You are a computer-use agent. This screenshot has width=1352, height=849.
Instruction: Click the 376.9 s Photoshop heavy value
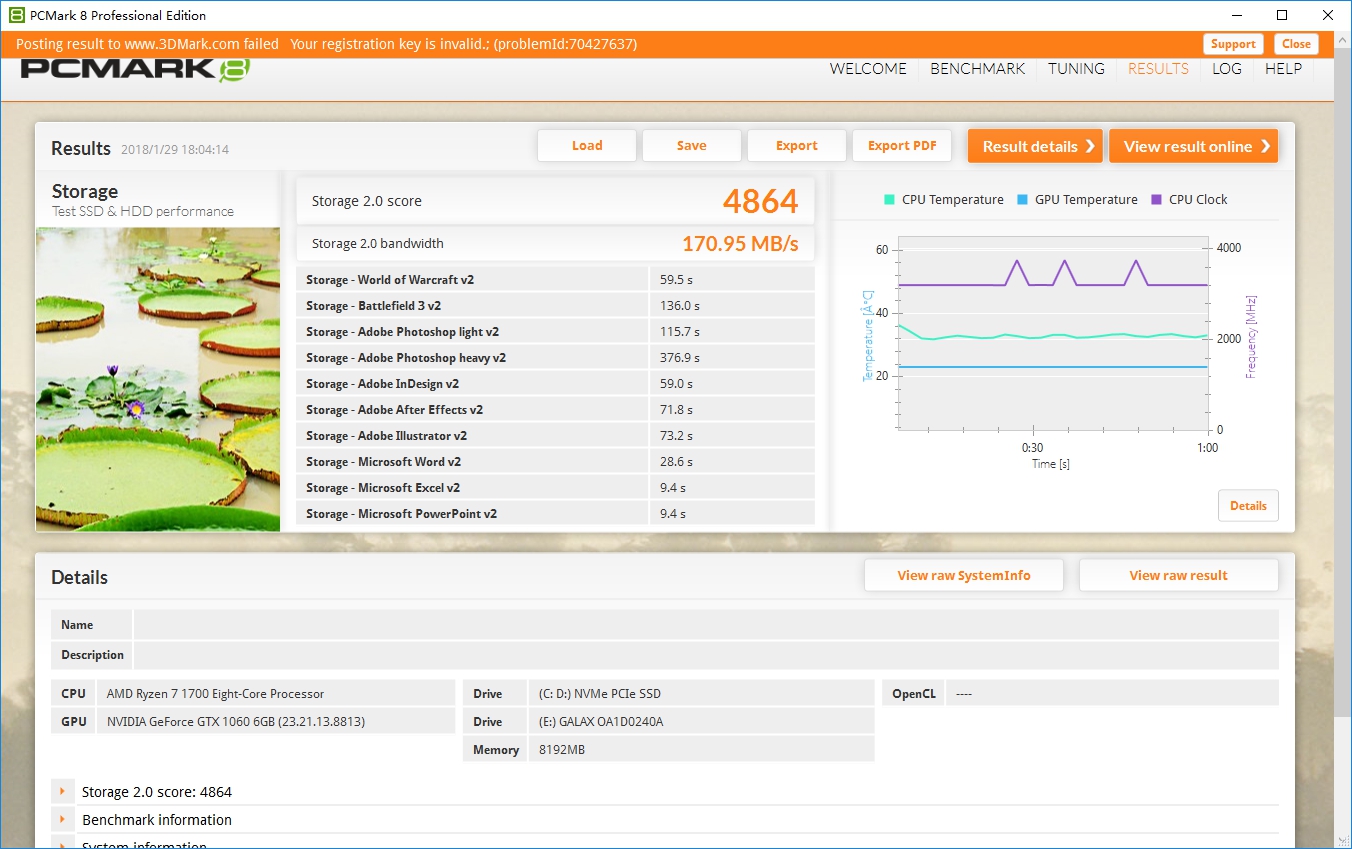coord(680,358)
